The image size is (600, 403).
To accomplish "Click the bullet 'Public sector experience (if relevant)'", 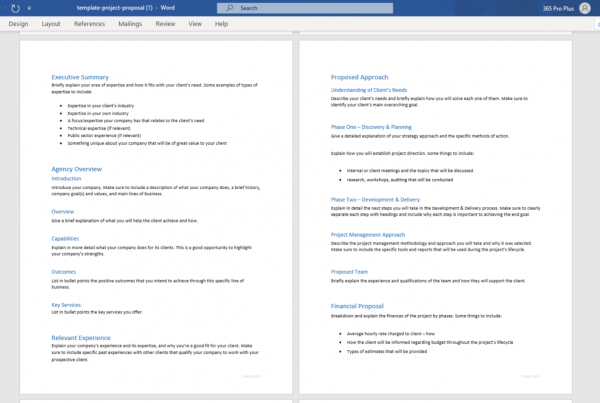I will (104, 135).
